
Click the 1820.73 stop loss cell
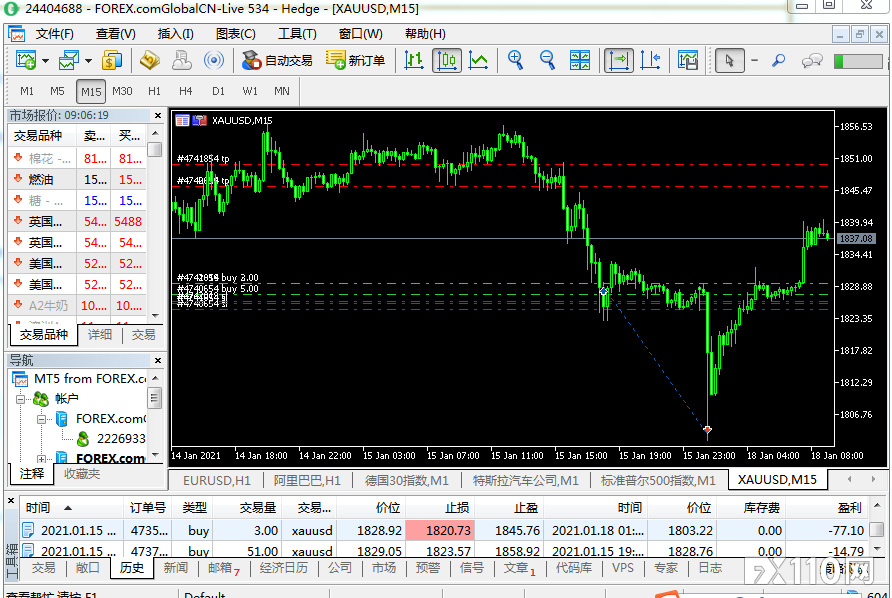coord(440,531)
